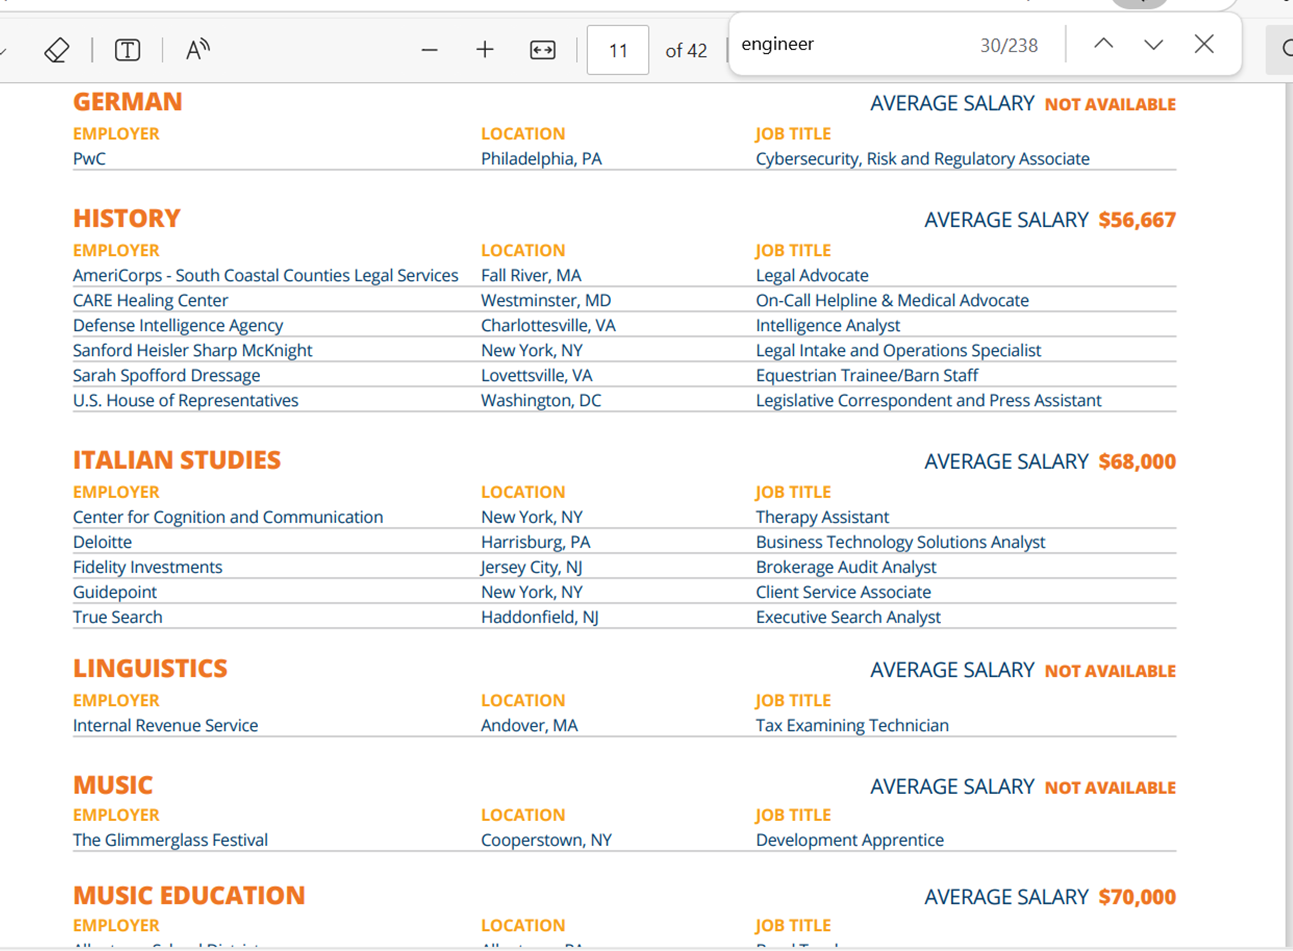Zoom in using the plus icon
The width and height of the screenshot is (1293, 951).
tap(485, 50)
